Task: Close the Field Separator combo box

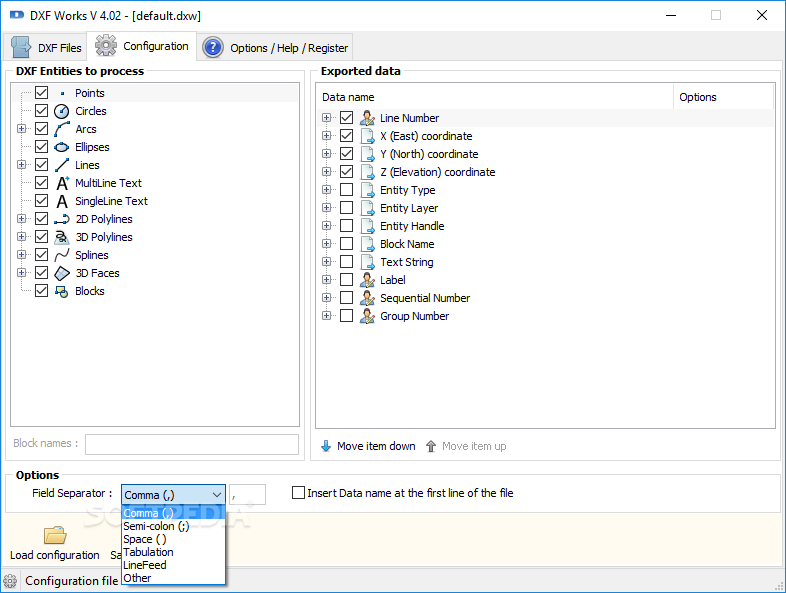Action: pos(217,495)
